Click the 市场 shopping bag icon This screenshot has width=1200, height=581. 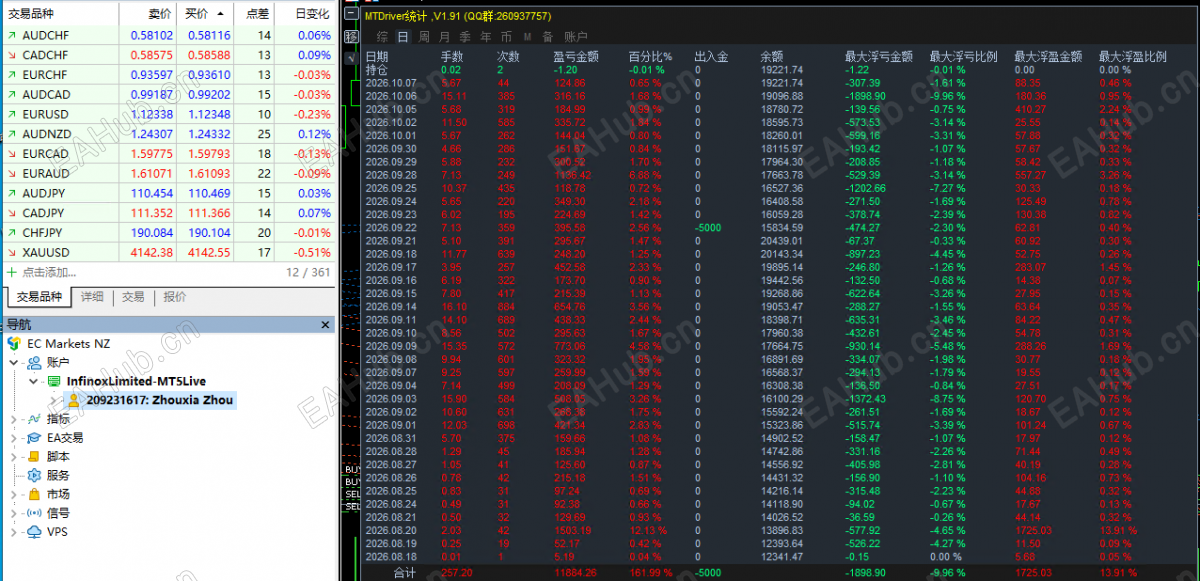[x=35, y=494]
